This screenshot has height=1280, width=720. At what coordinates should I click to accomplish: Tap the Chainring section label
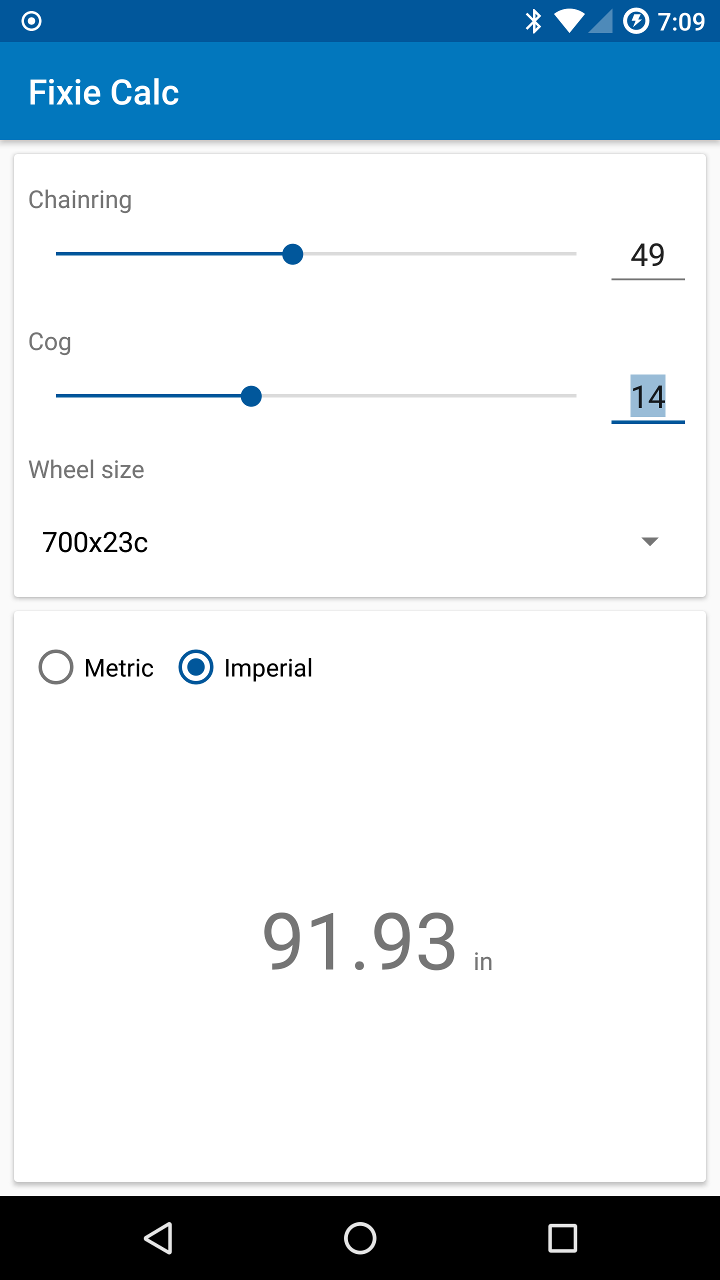[80, 199]
